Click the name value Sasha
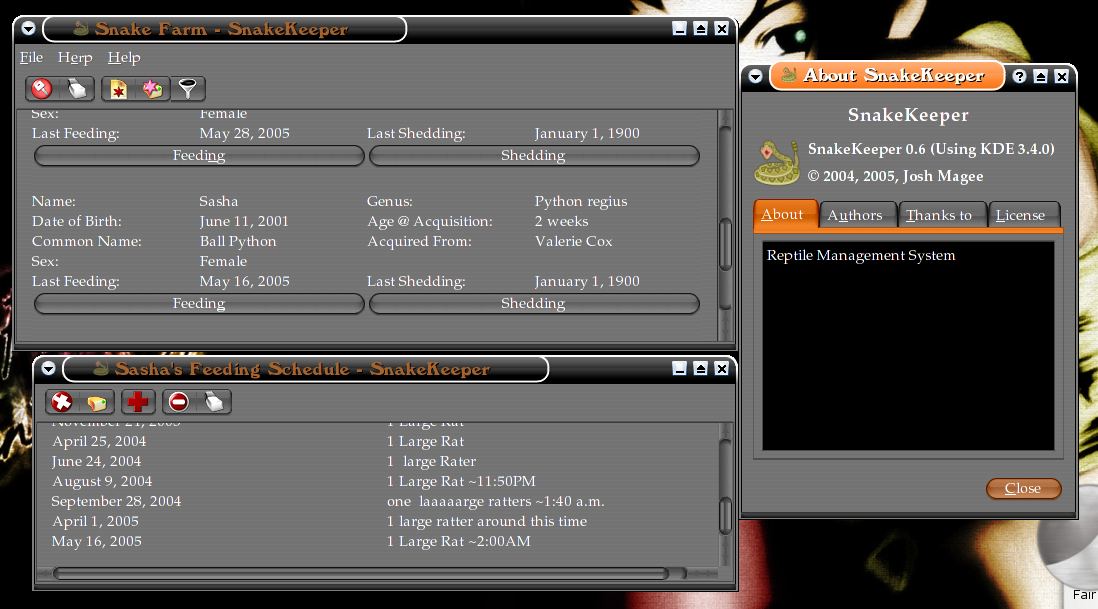The height and width of the screenshot is (609, 1098). click(x=218, y=201)
